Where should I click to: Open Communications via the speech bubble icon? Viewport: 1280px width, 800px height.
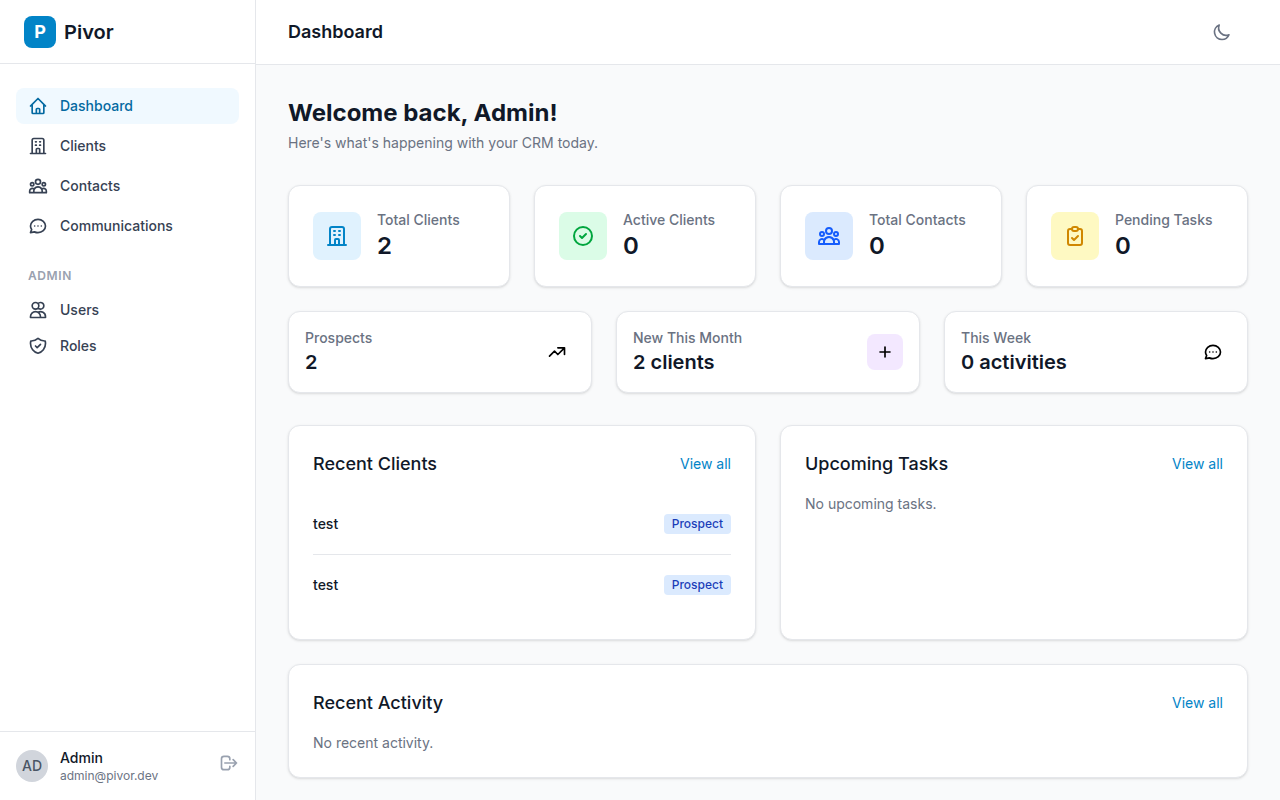(37, 225)
